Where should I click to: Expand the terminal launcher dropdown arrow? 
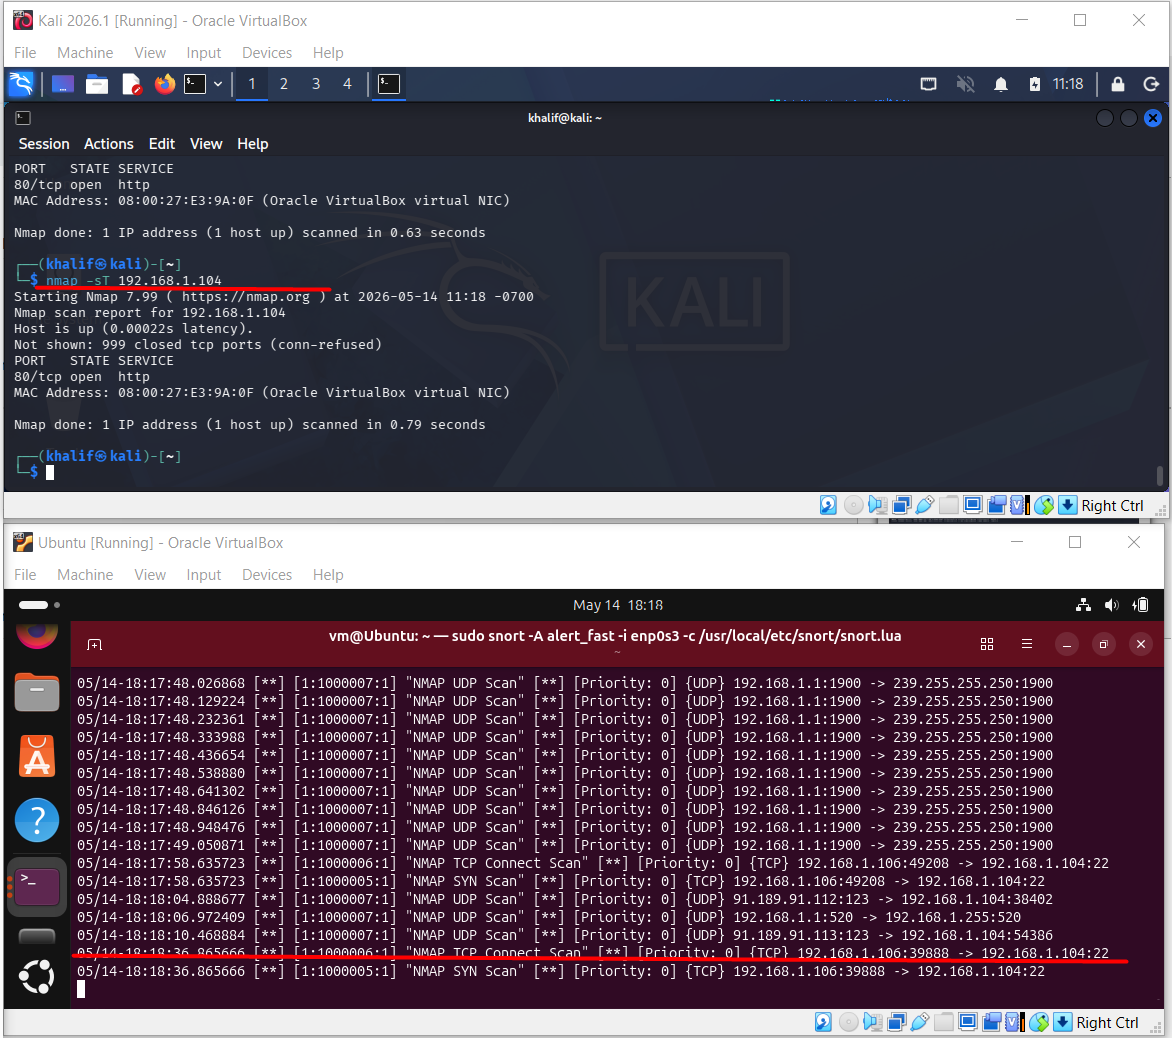coord(218,84)
